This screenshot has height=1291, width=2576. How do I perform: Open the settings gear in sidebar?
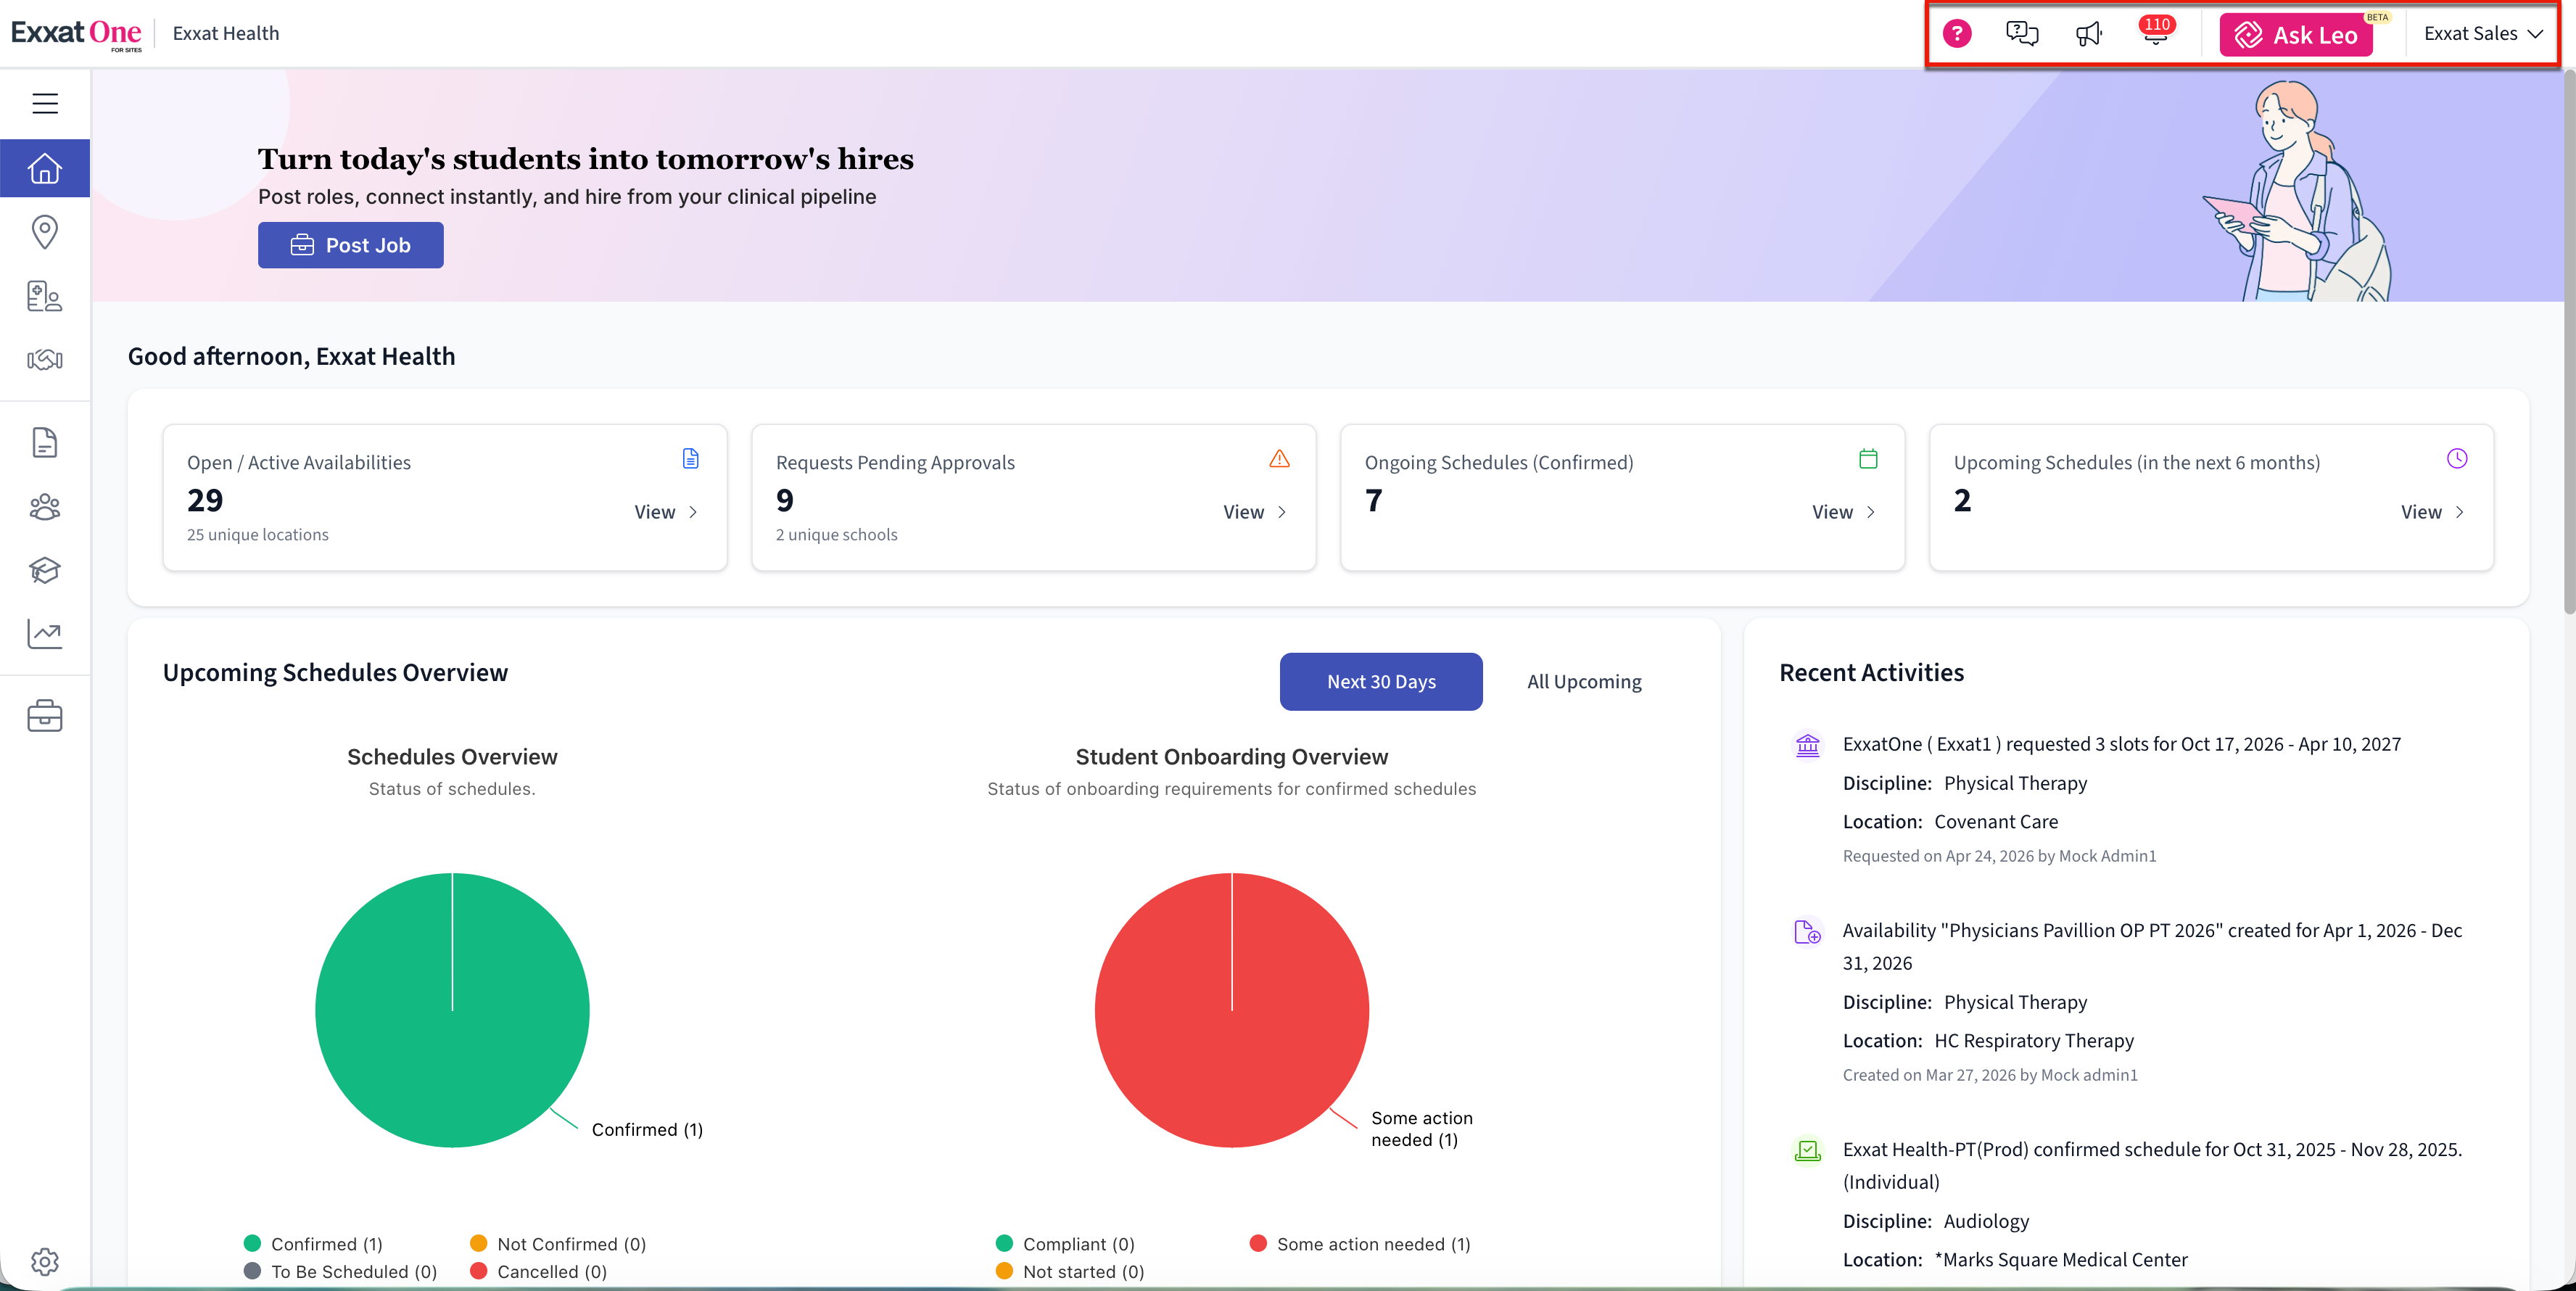(45, 1261)
